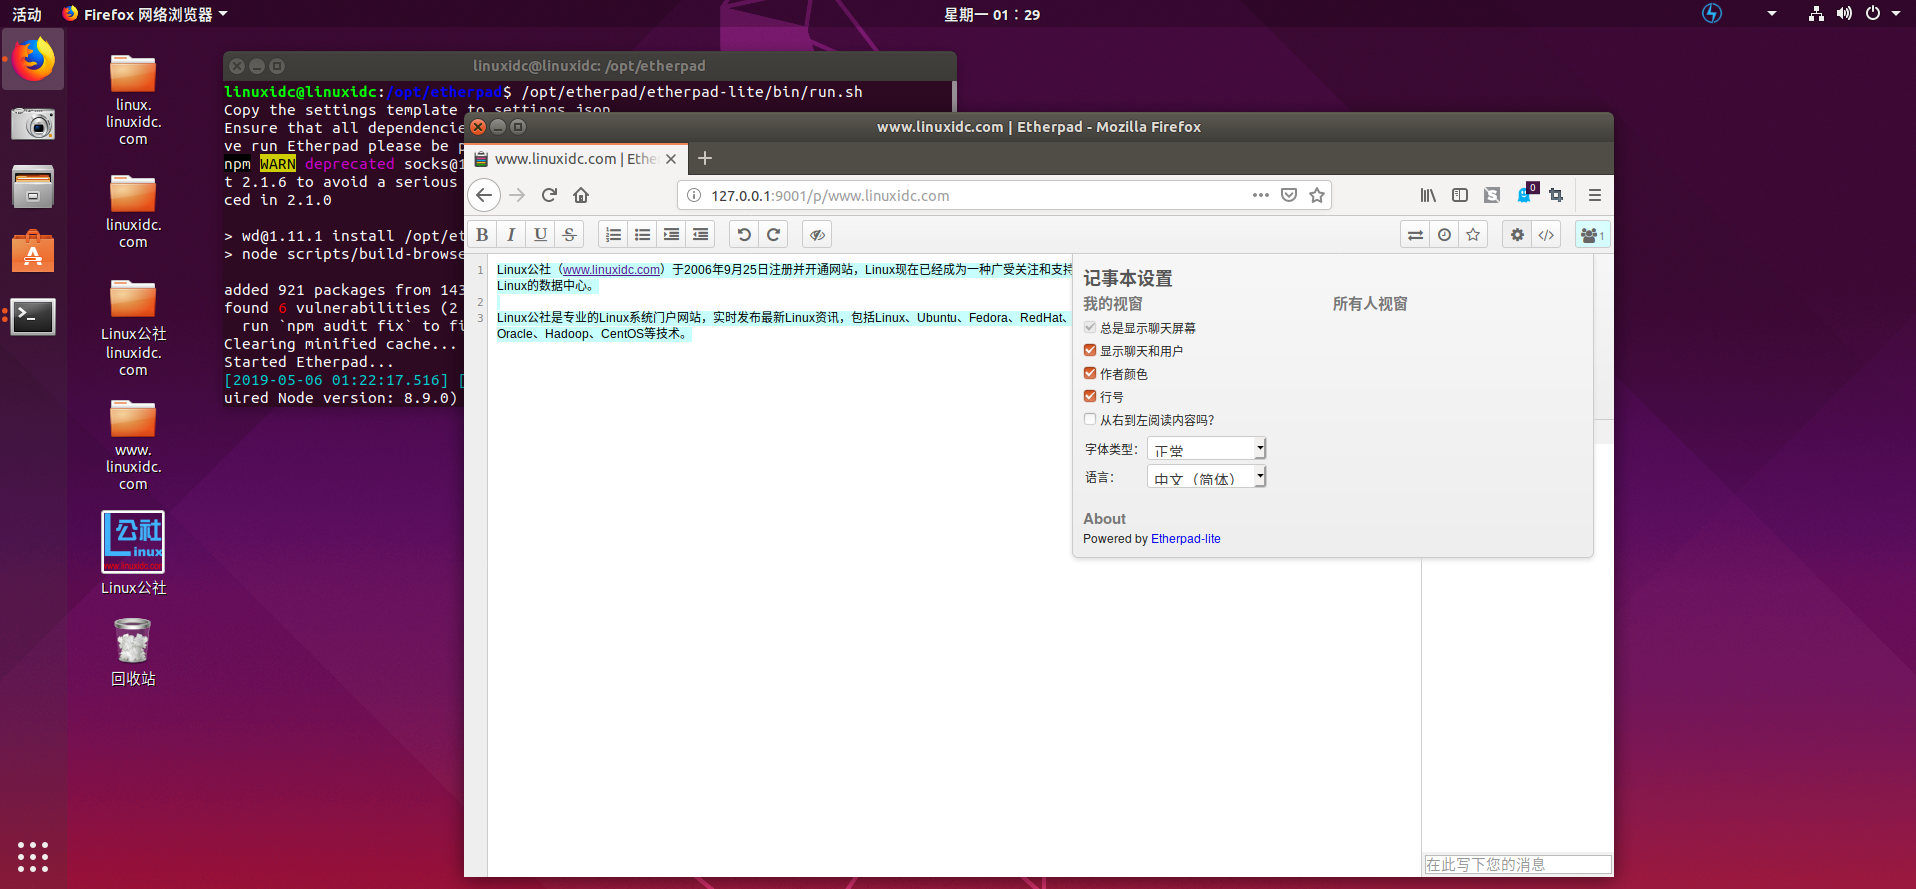The width and height of the screenshot is (1916, 889).
Task: Go back in Firefox
Action: coord(484,195)
